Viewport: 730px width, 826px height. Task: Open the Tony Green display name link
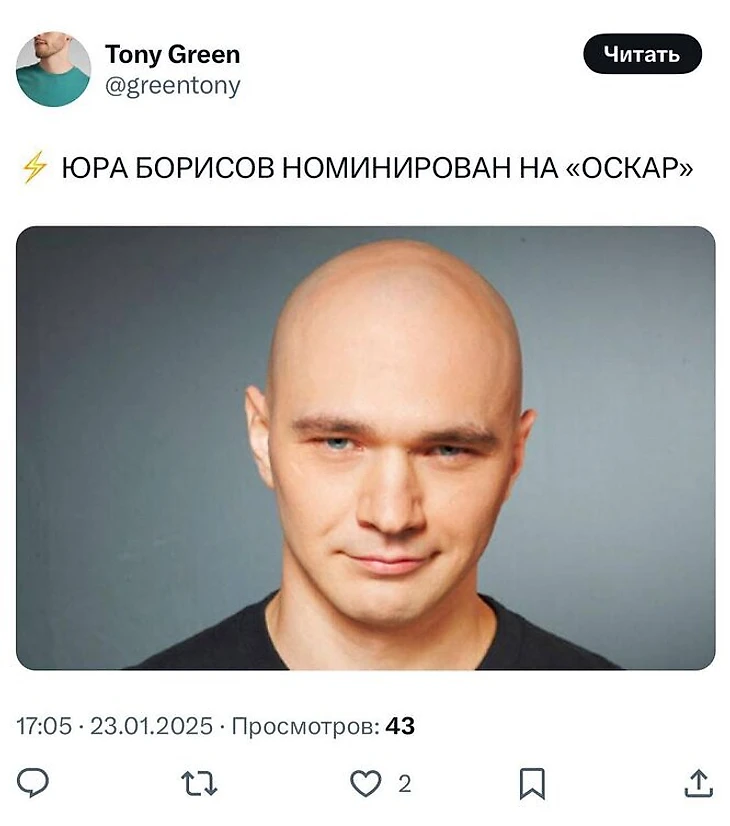172,54
